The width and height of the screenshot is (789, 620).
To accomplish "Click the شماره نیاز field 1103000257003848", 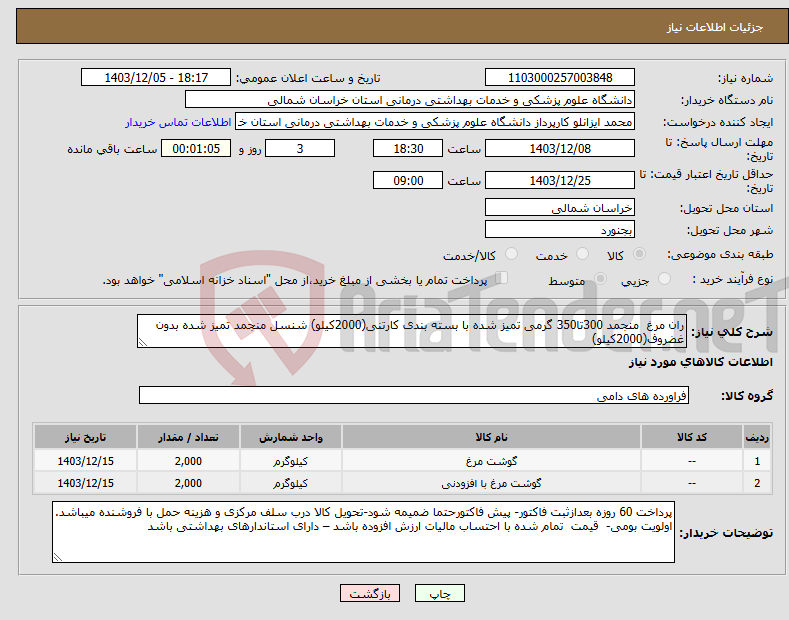I will click(x=560, y=78).
